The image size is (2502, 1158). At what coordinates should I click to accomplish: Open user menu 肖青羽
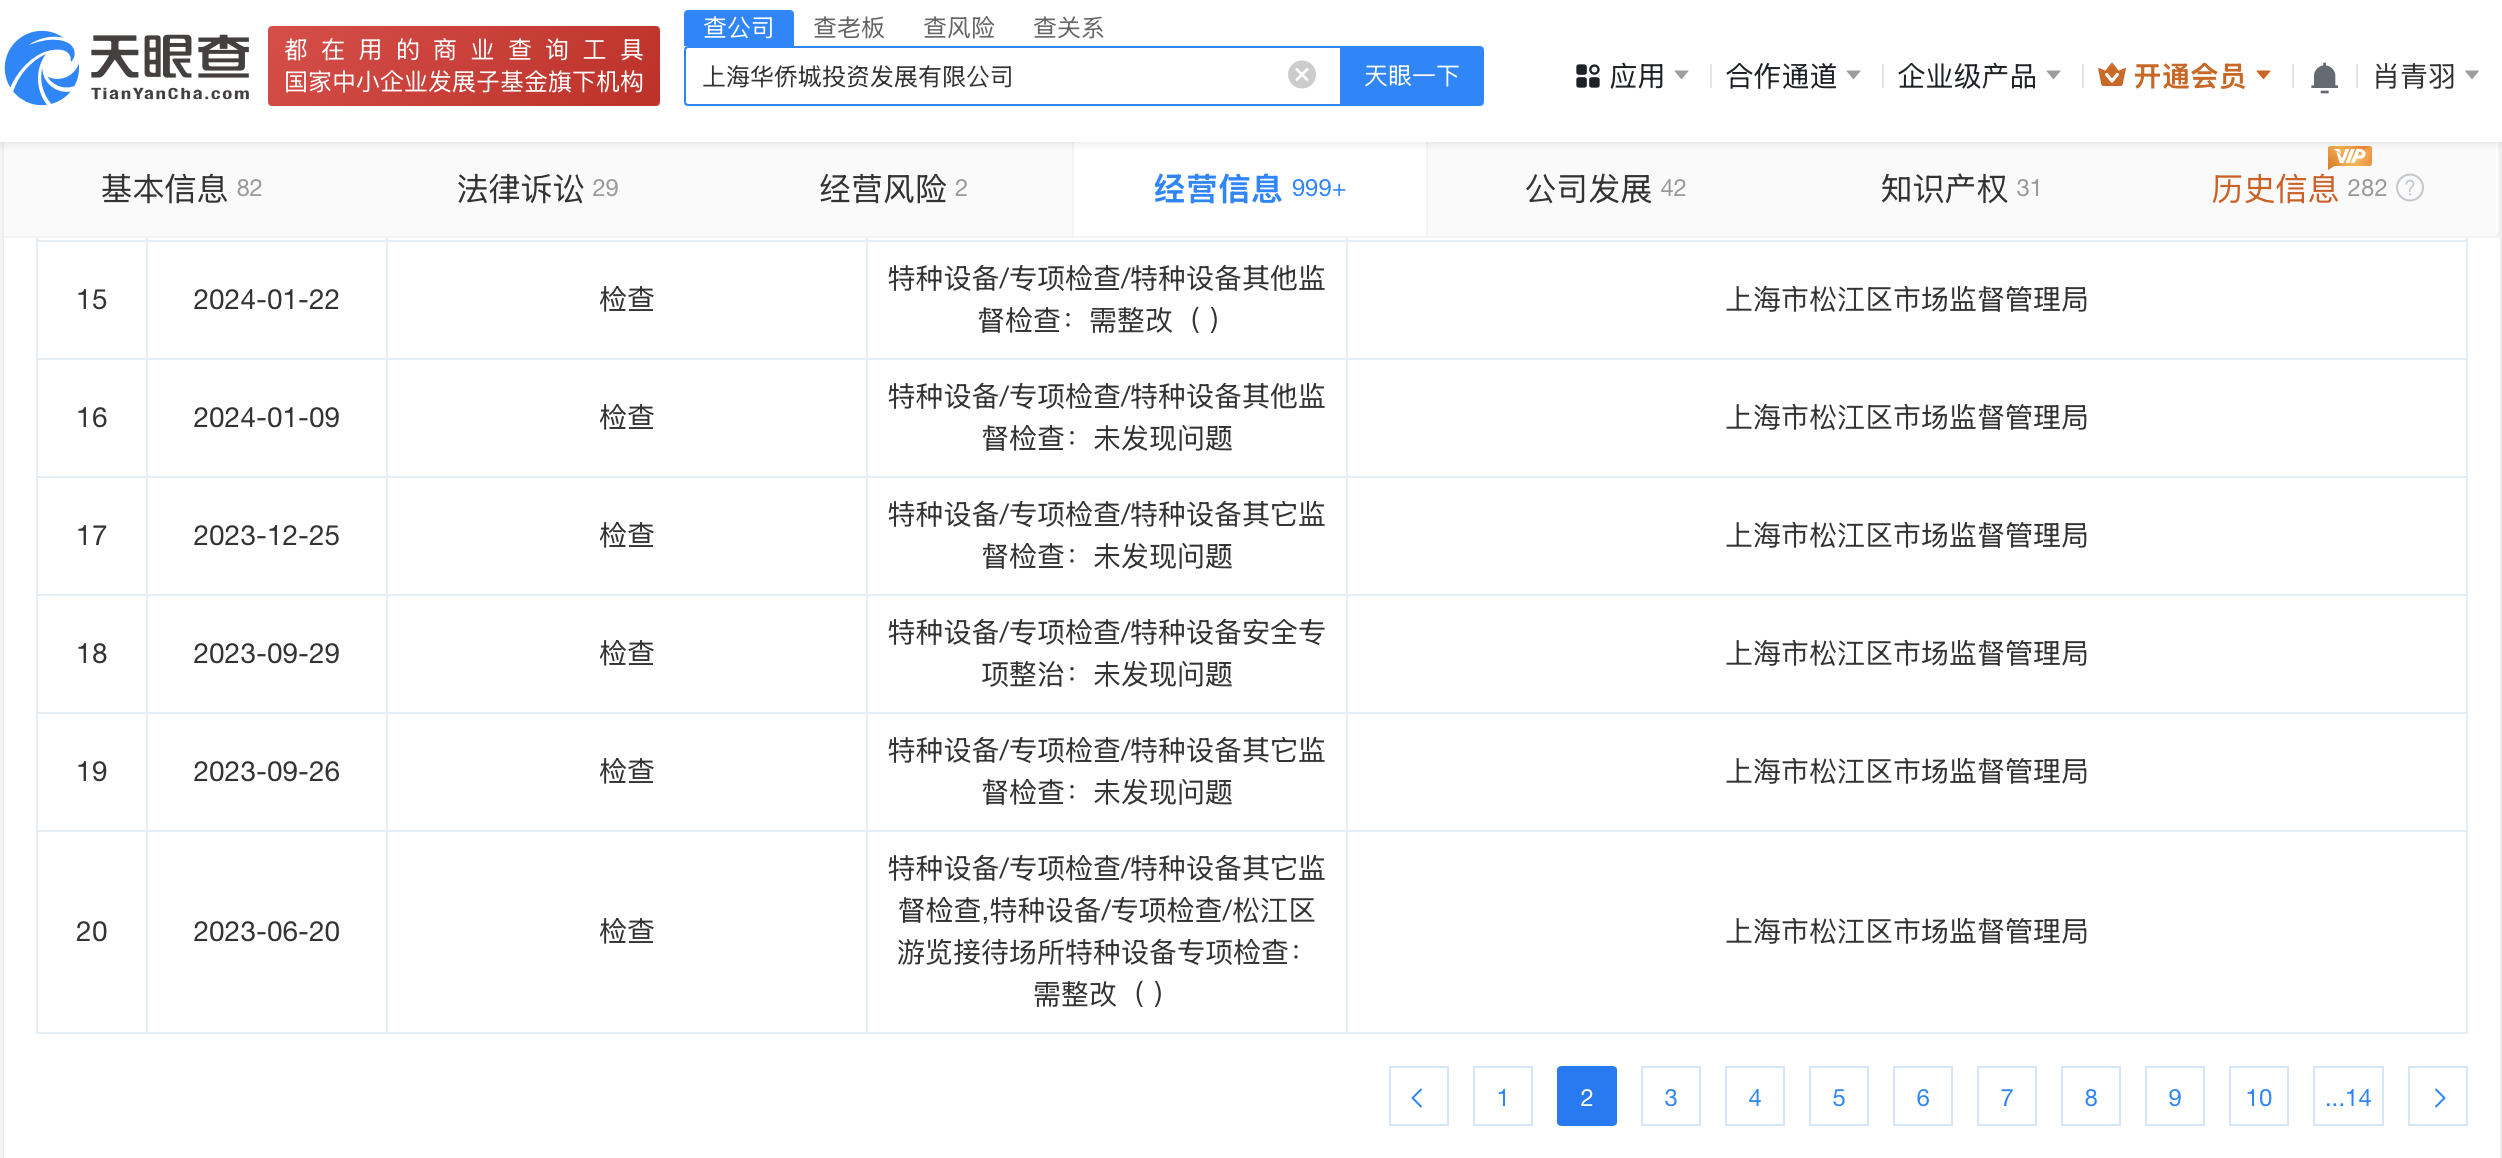pyautogui.click(x=2426, y=76)
